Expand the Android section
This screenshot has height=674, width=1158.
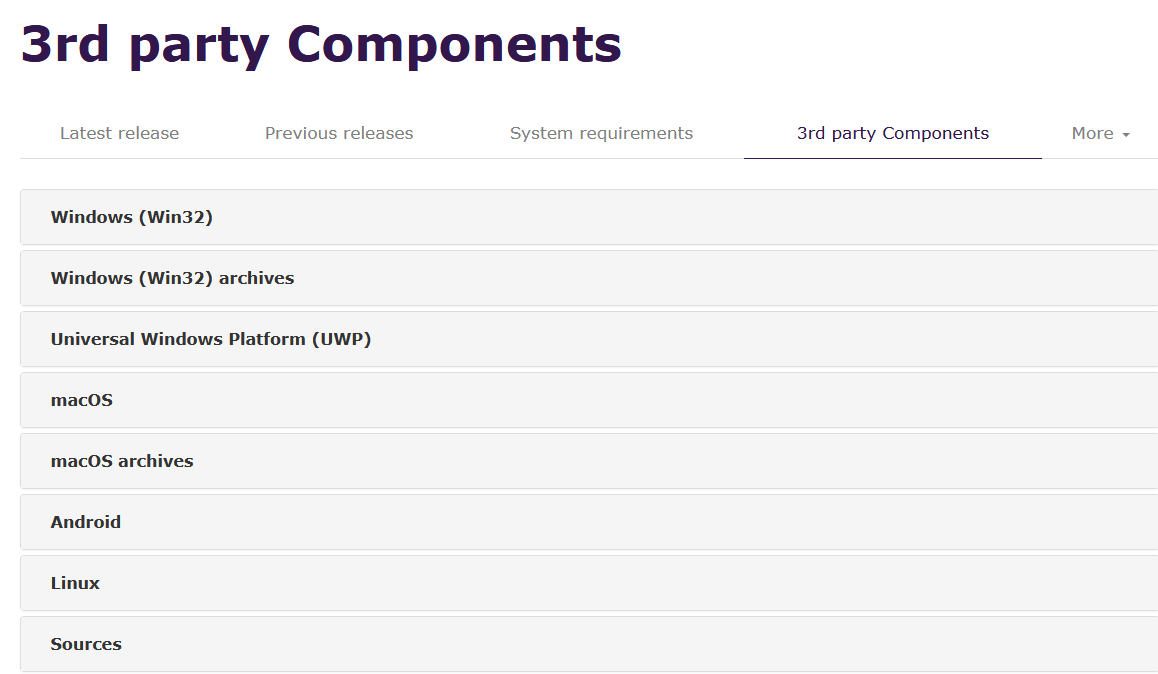(86, 522)
